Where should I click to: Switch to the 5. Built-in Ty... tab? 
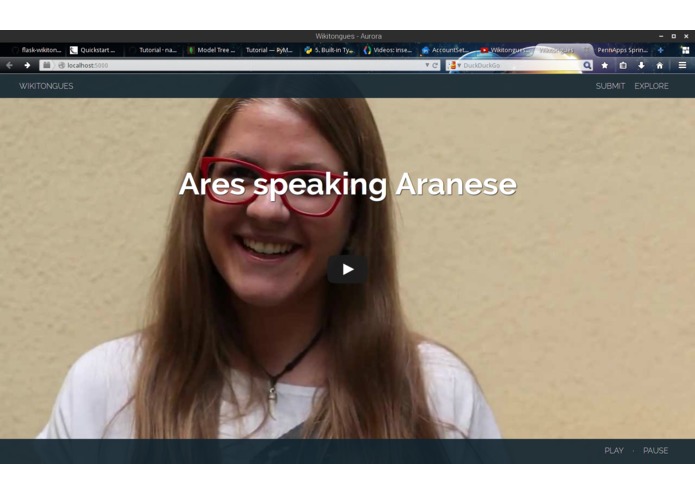tap(329, 50)
